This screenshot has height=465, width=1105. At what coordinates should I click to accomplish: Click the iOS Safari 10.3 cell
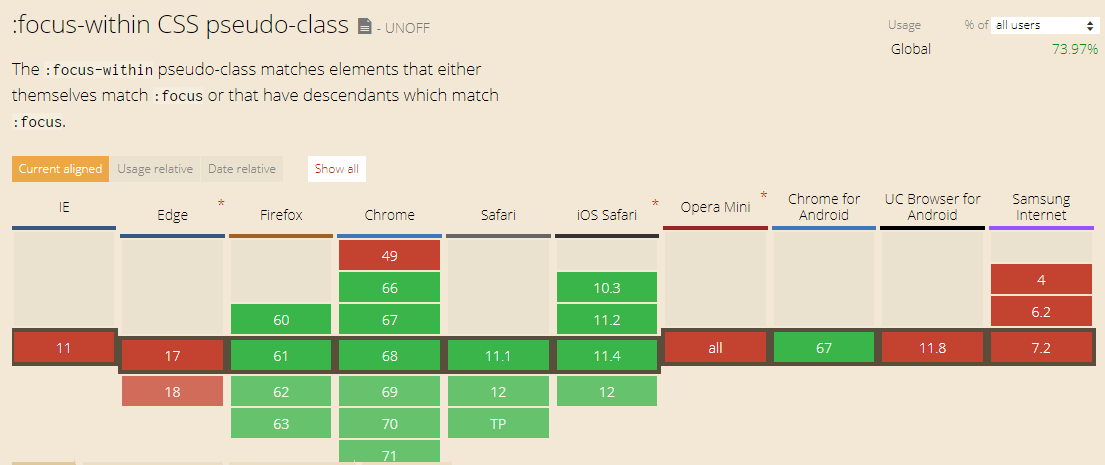point(607,287)
